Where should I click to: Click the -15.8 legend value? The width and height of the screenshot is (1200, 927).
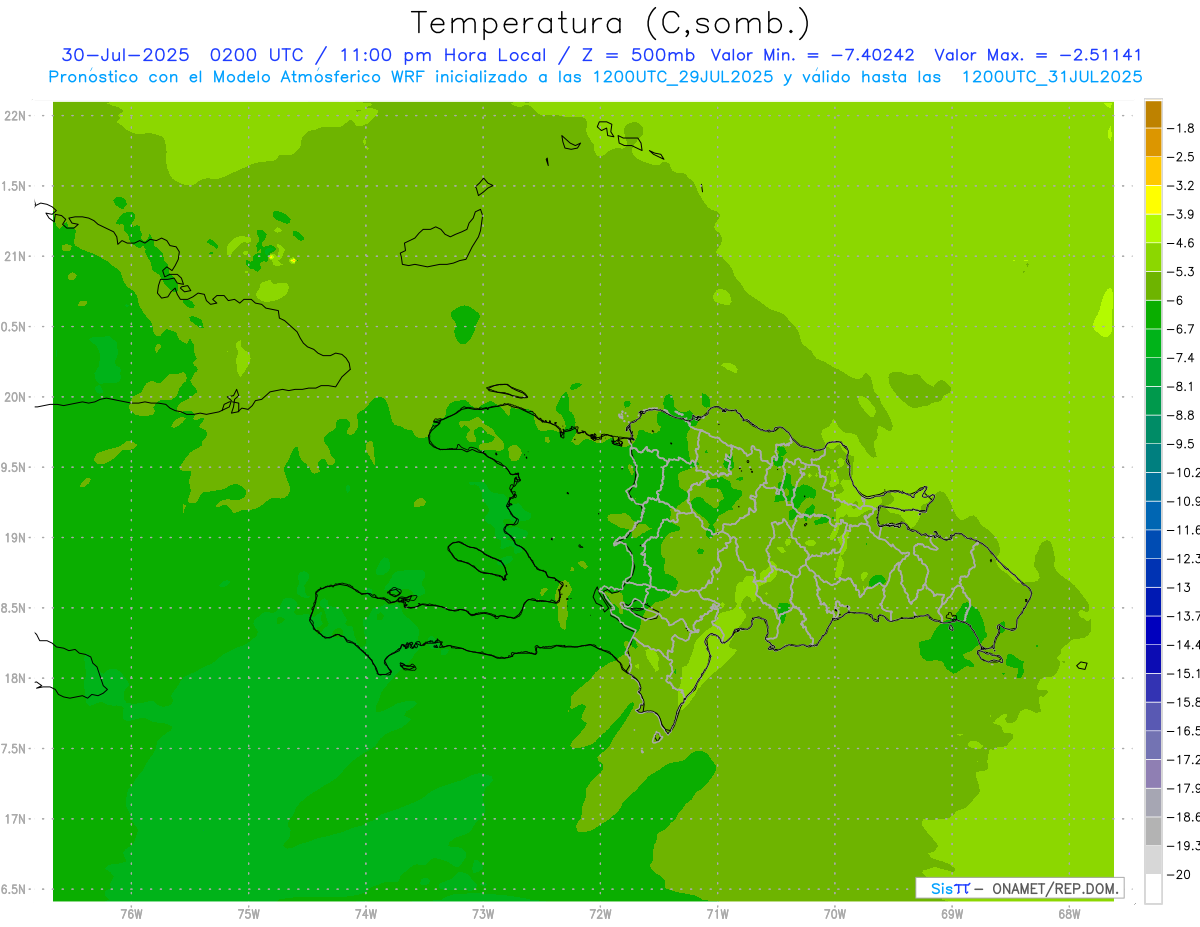pos(1184,702)
